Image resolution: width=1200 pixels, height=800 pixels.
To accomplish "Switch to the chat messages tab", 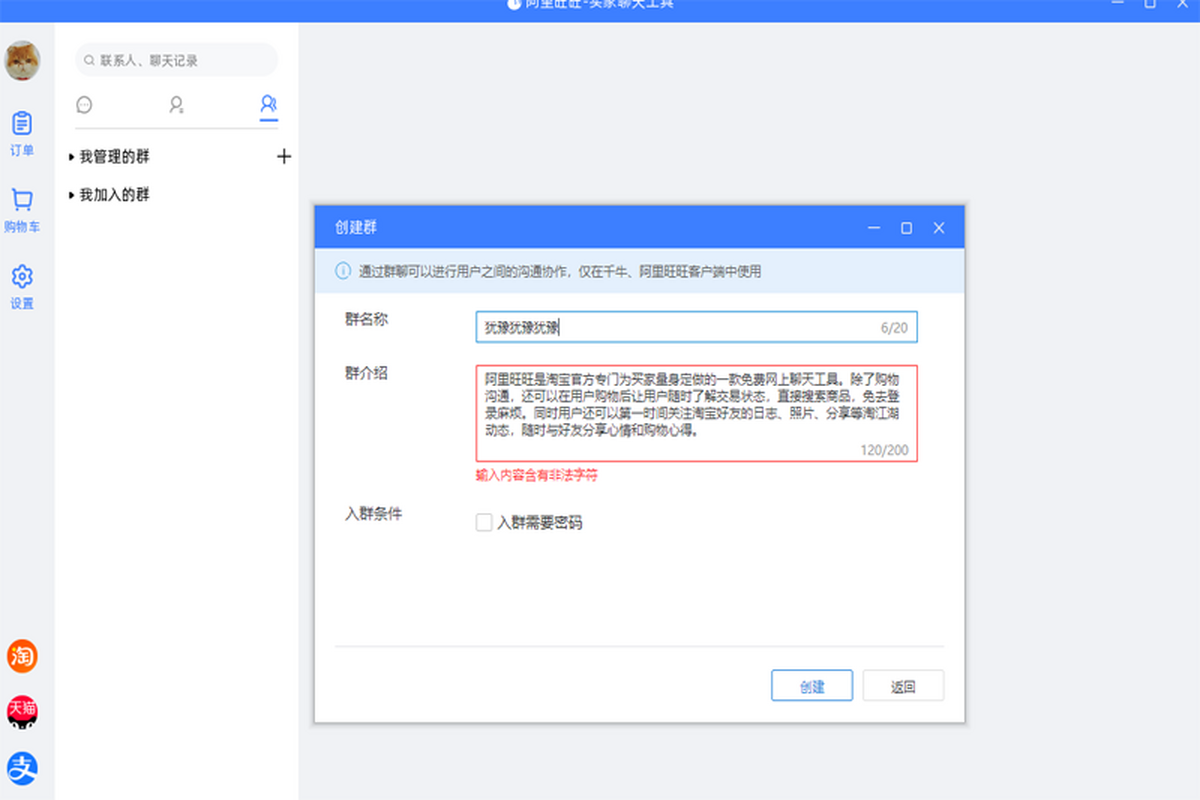I will point(84,104).
